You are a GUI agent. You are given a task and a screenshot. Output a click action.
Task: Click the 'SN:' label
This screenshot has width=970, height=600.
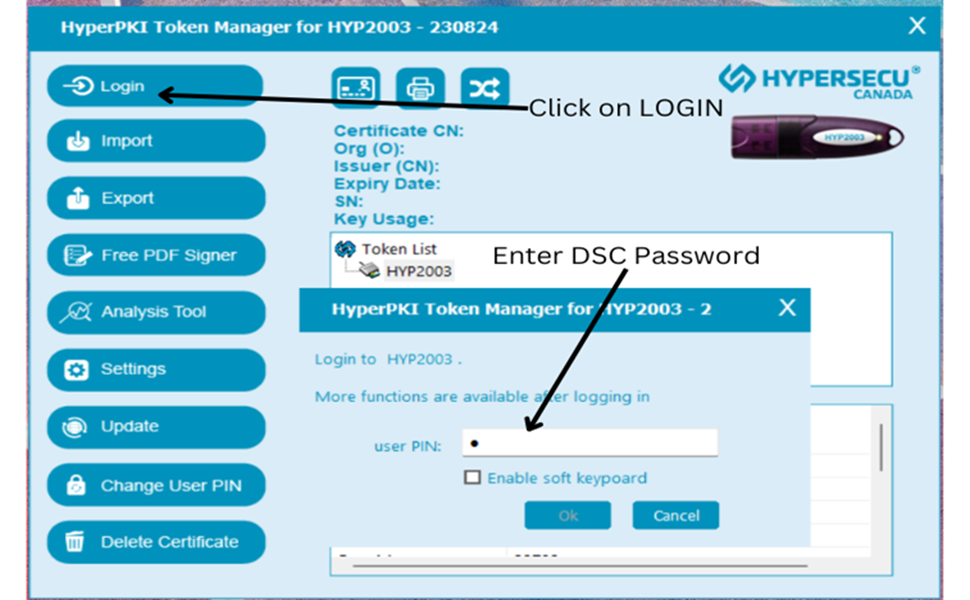coord(348,201)
